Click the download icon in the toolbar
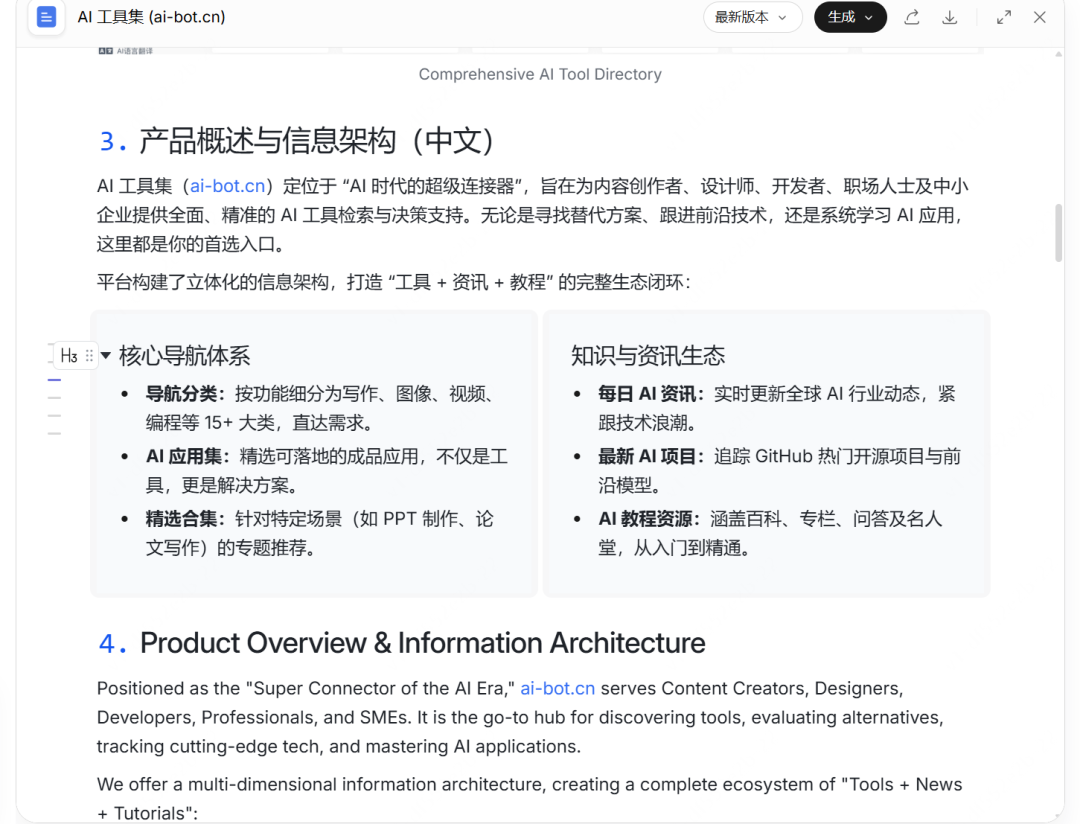The image size is (1080, 824). [949, 17]
